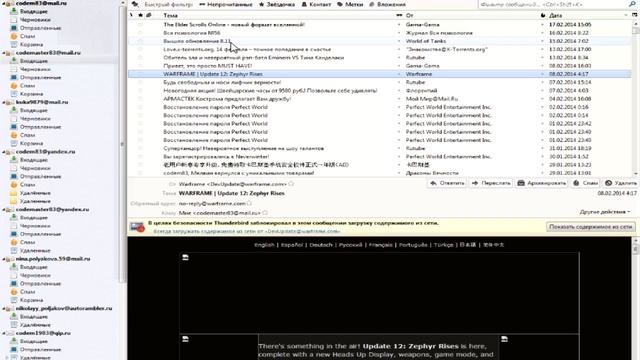Sort by the star column header
The image size is (640, 360).
pyautogui.click(x=140, y=15)
